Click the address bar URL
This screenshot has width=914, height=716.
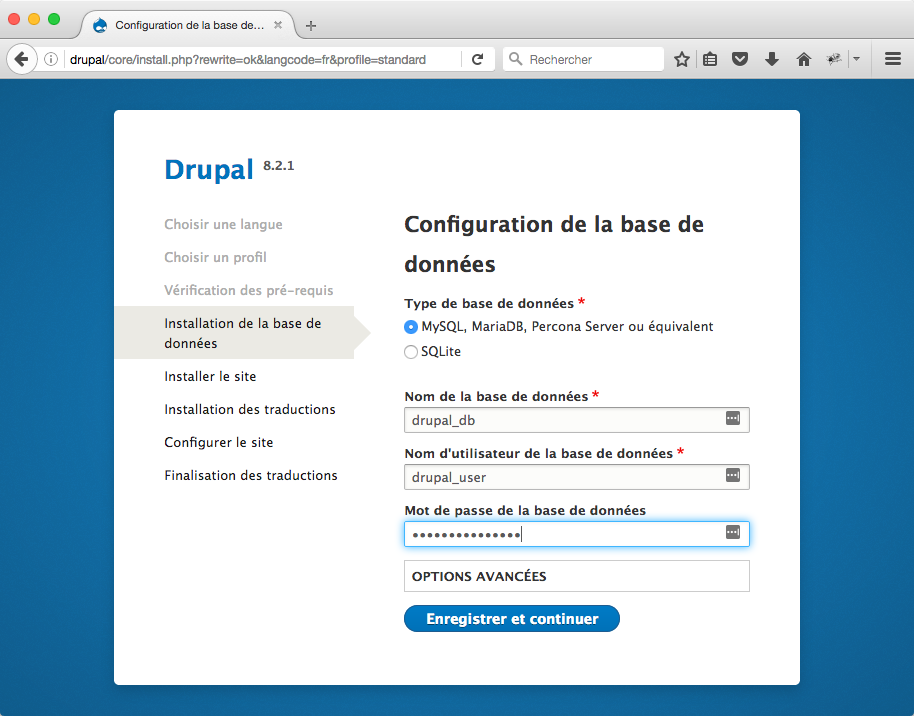[x=248, y=59]
